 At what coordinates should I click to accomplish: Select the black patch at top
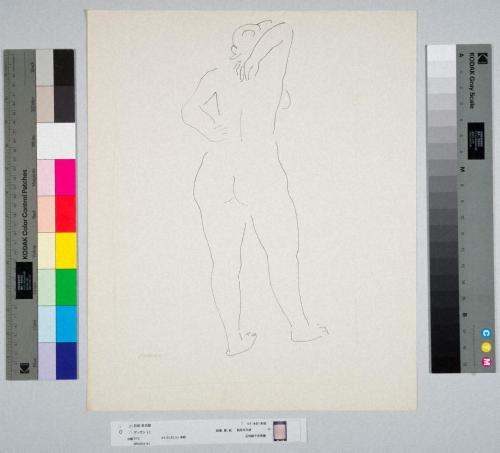tap(64, 68)
